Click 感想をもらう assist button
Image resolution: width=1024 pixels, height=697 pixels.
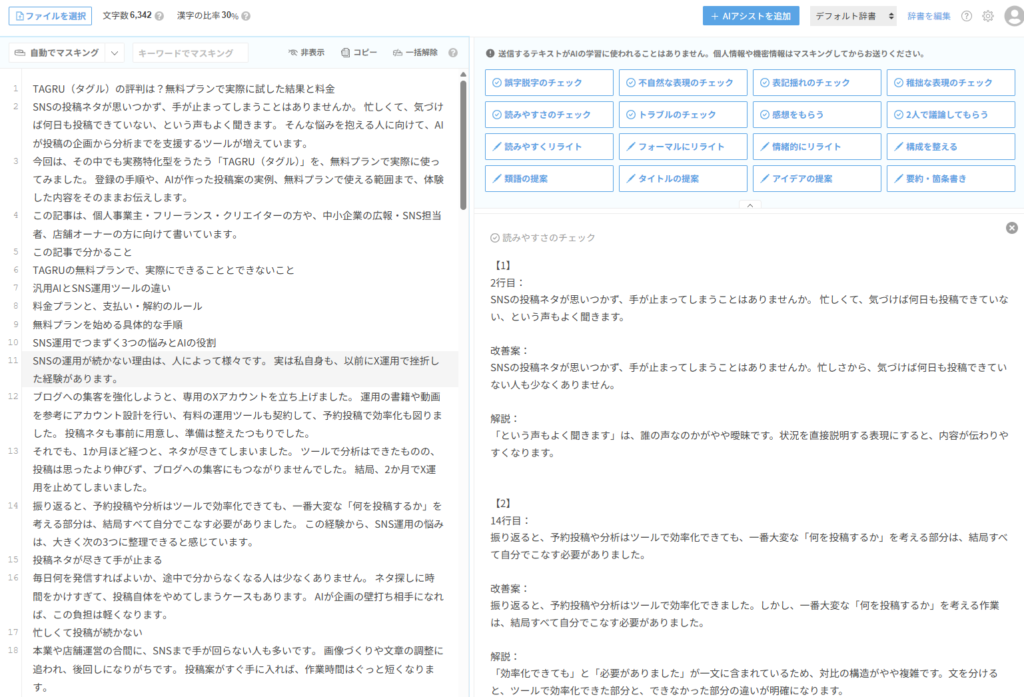coord(817,114)
